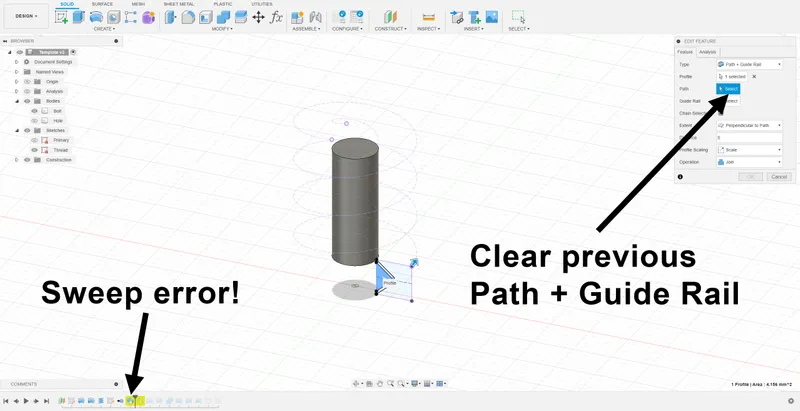Image resolution: width=800 pixels, height=411 pixels.
Task: Select the Pan hand tool
Action: [379, 383]
